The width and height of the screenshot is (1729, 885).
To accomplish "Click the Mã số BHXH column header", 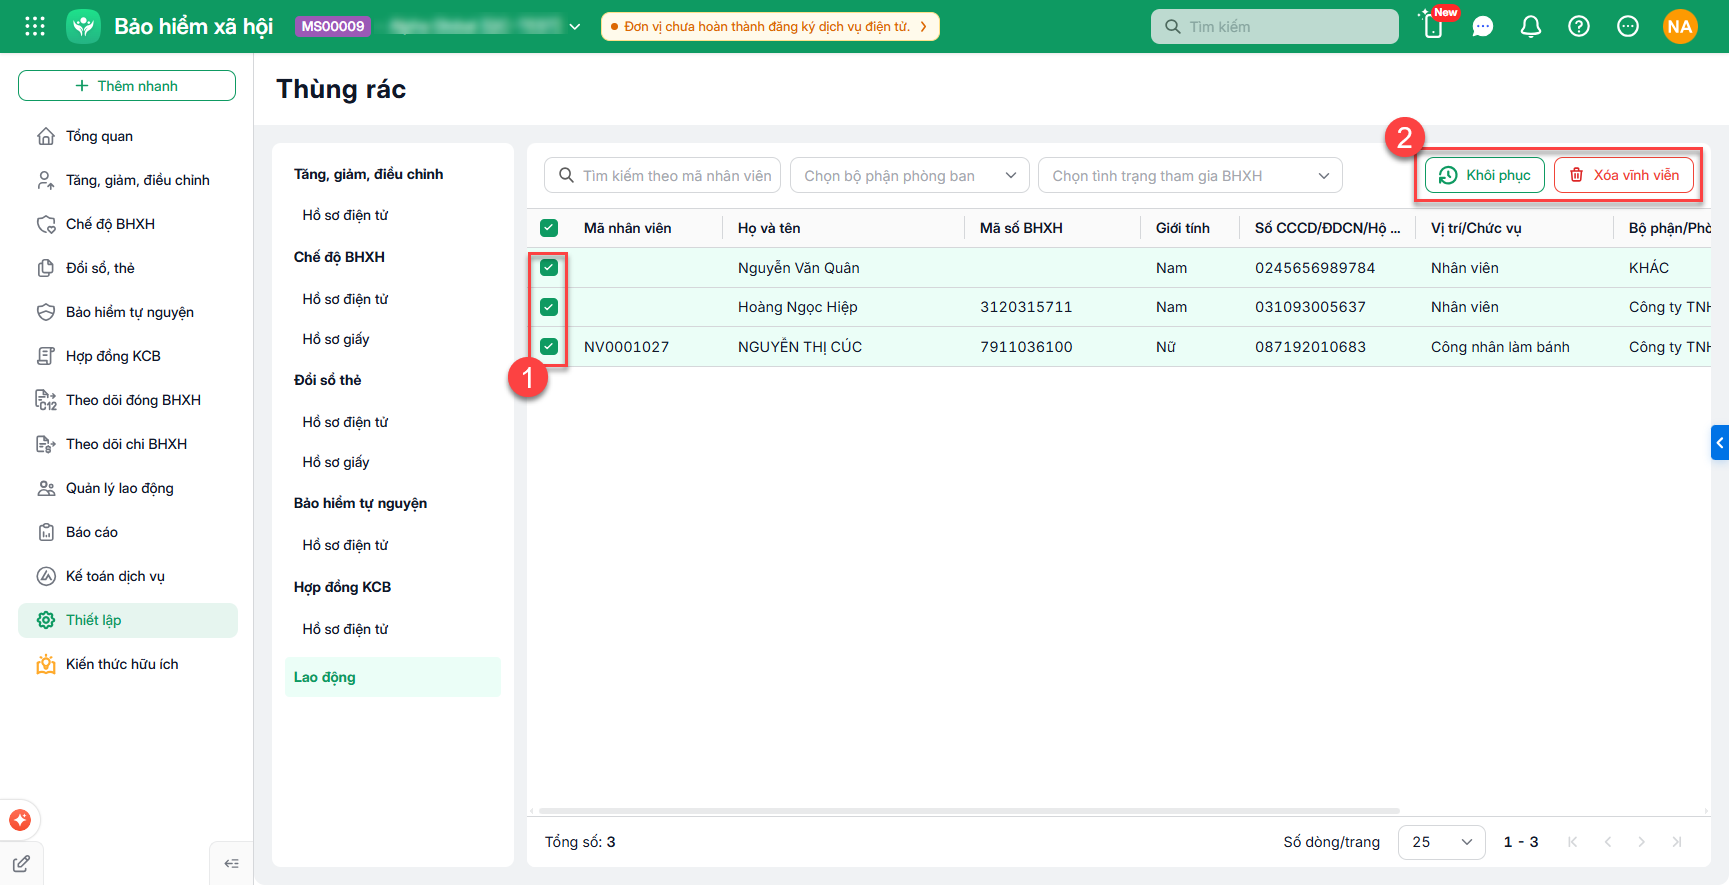I will 1021,228.
